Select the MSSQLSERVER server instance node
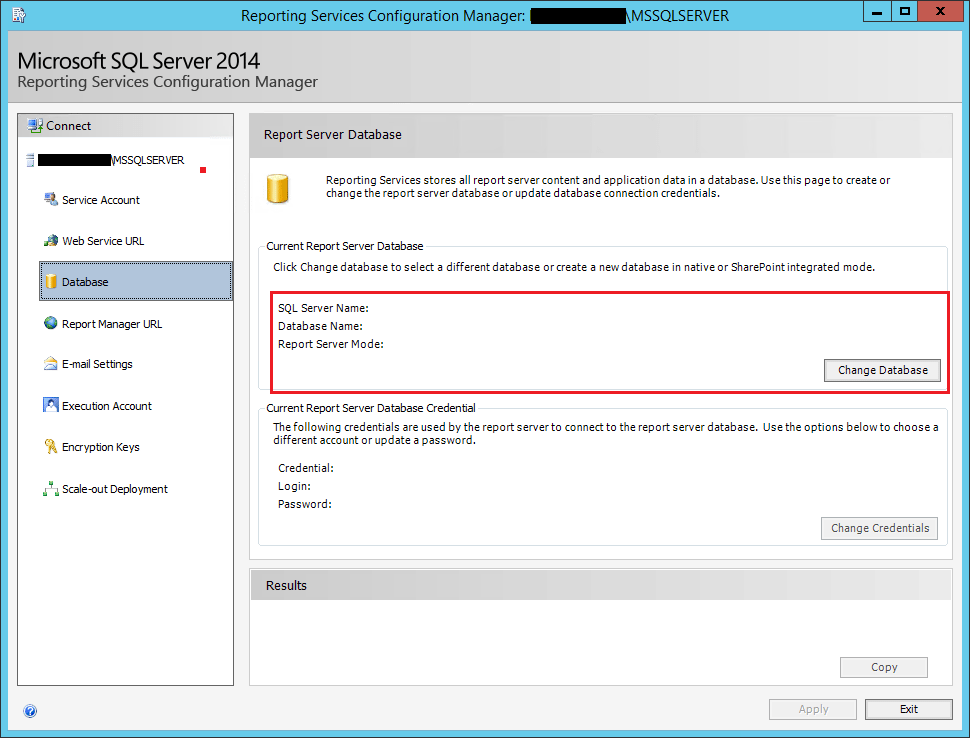Viewport: 970px width, 738px height. tap(148, 160)
